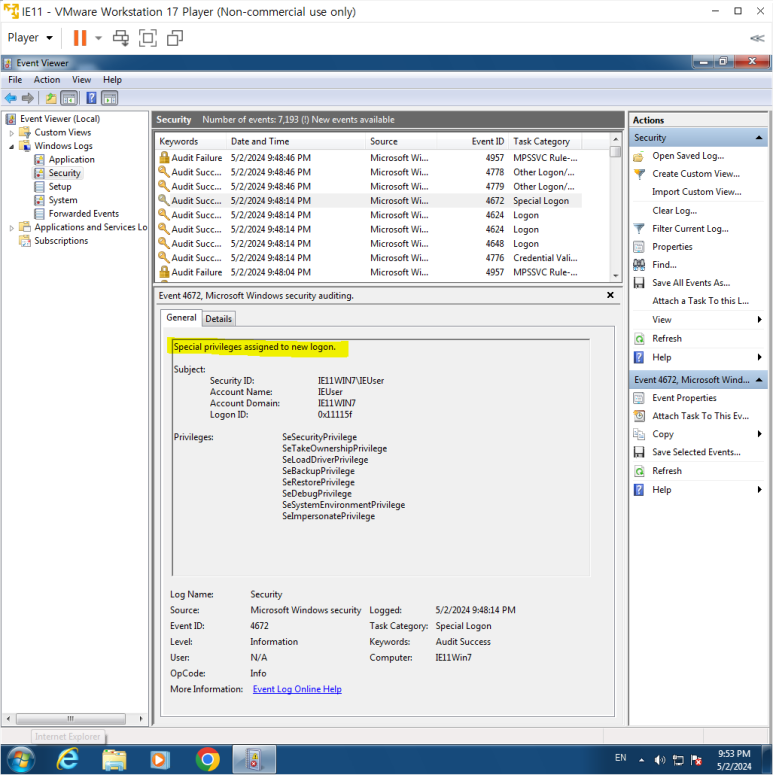Screen dimensions: 773x775
Task: Click Import Custom View action
Action: 696,192
